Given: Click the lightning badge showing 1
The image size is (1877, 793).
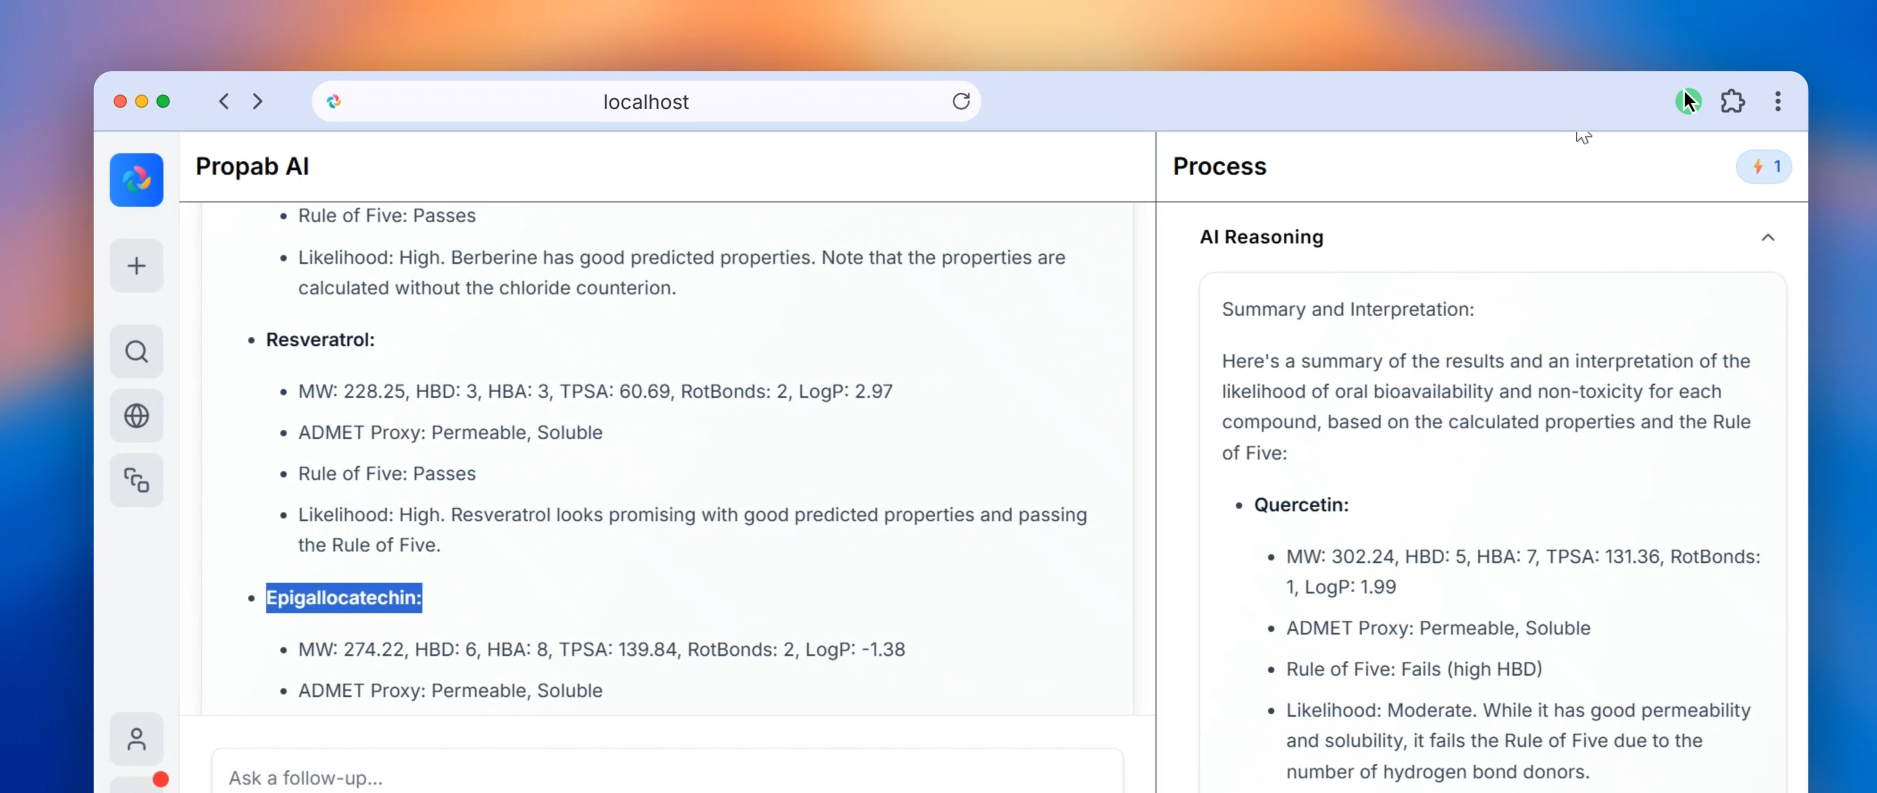Looking at the screenshot, I should coord(1764,167).
